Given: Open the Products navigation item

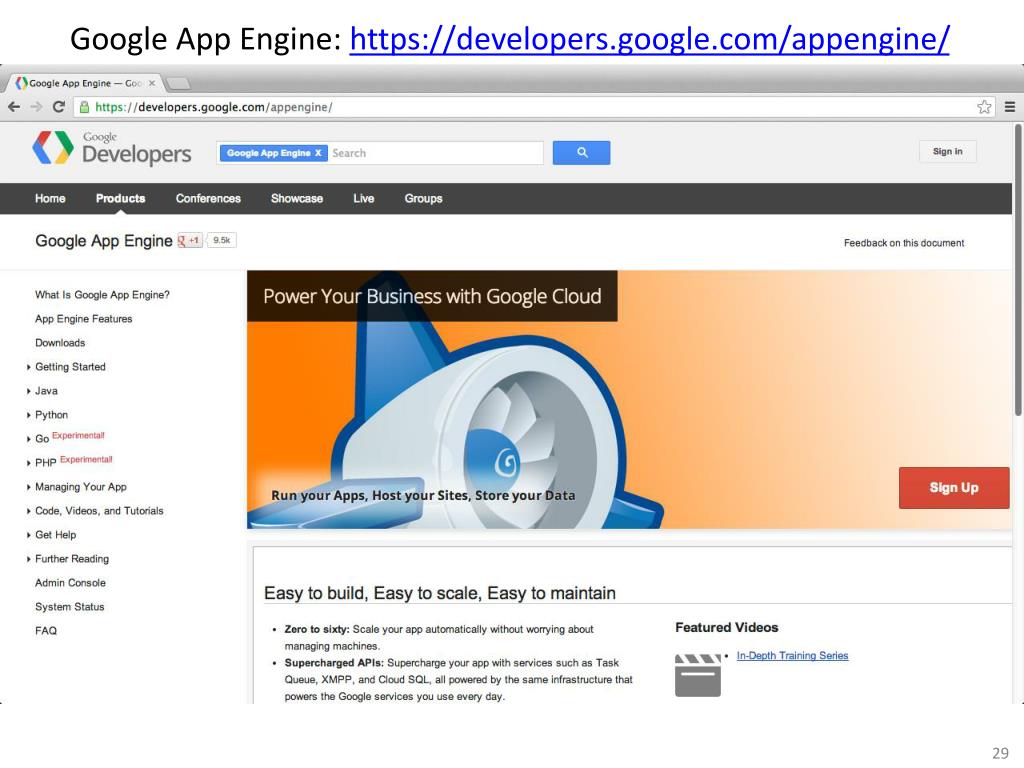Looking at the screenshot, I should 120,199.
